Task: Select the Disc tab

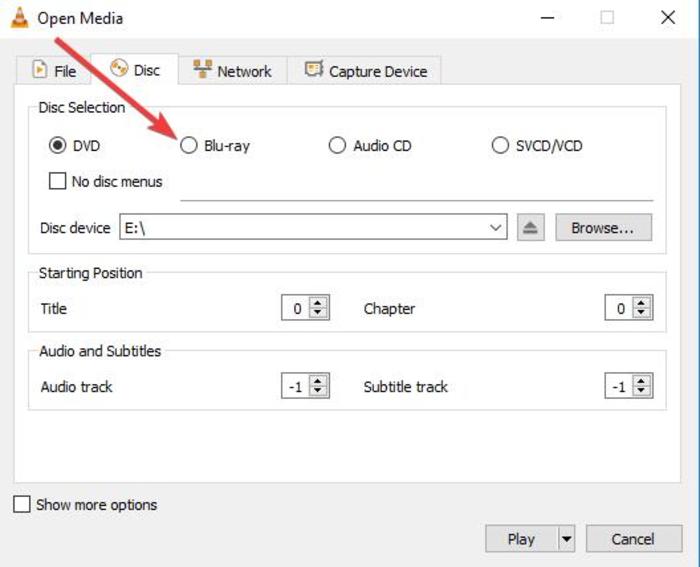Action: [x=134, y=70]
